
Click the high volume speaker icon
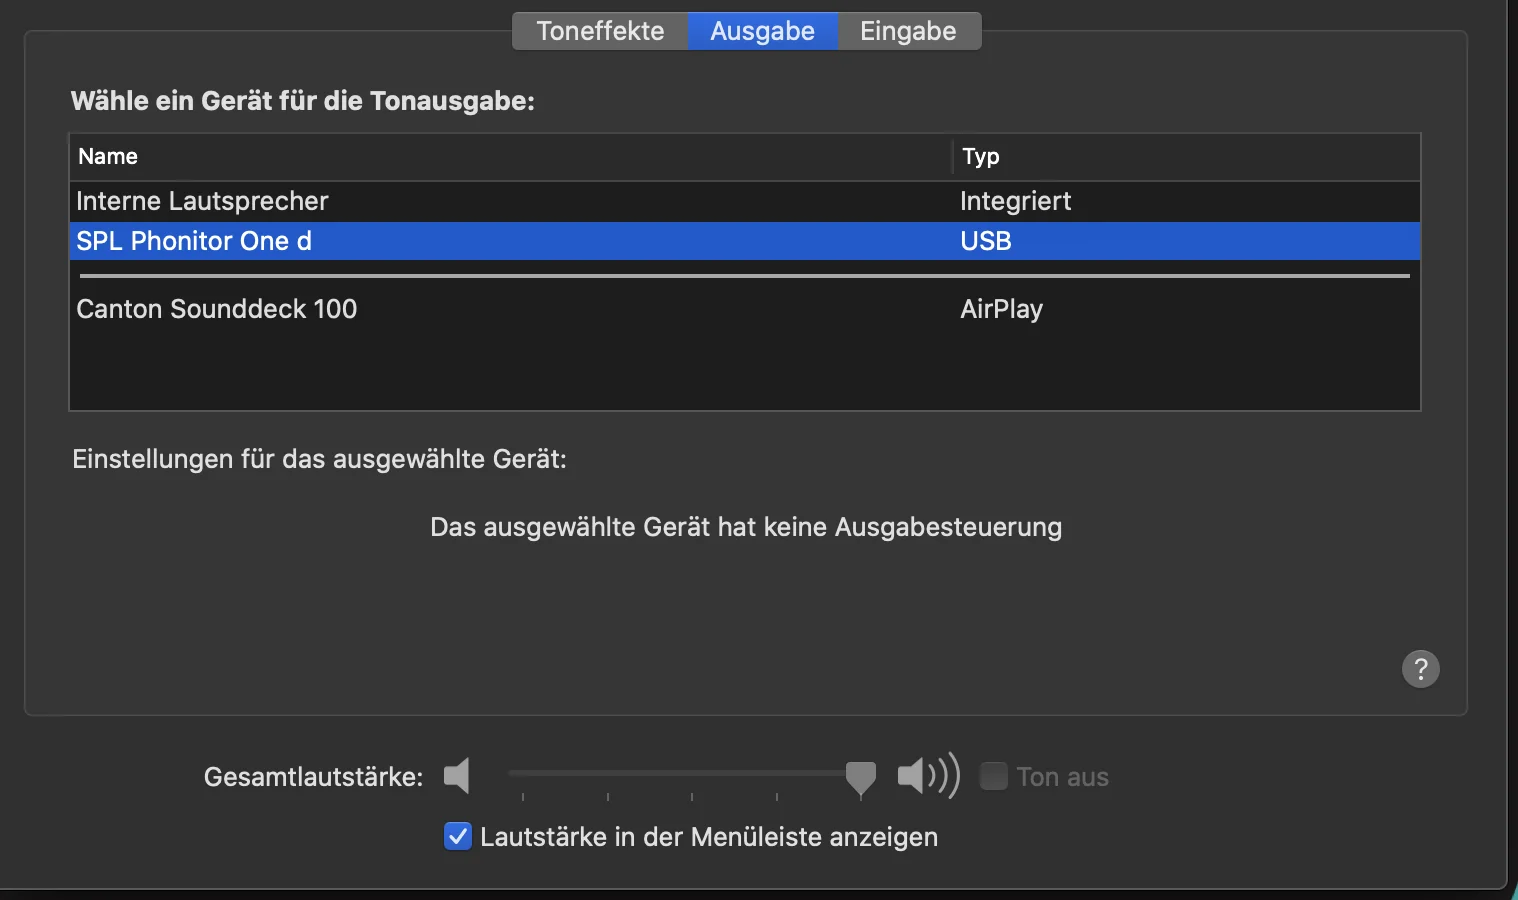pos(929,776)
